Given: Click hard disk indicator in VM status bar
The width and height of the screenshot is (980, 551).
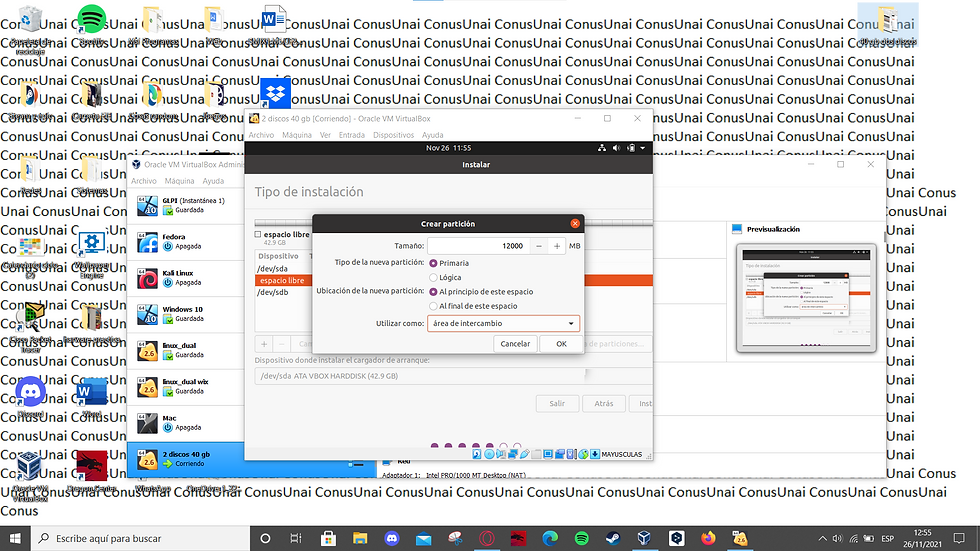Looking at the screenshot, I should [477, 454].
